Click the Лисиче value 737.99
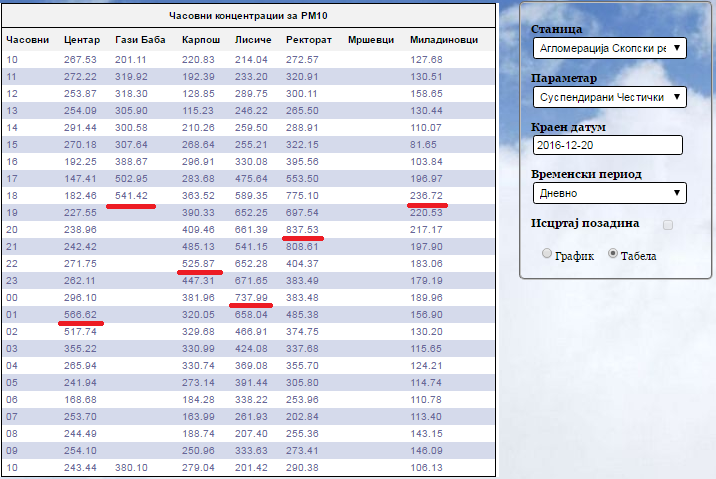This screenshot has width=716, height=479. [x=251, y=298]
